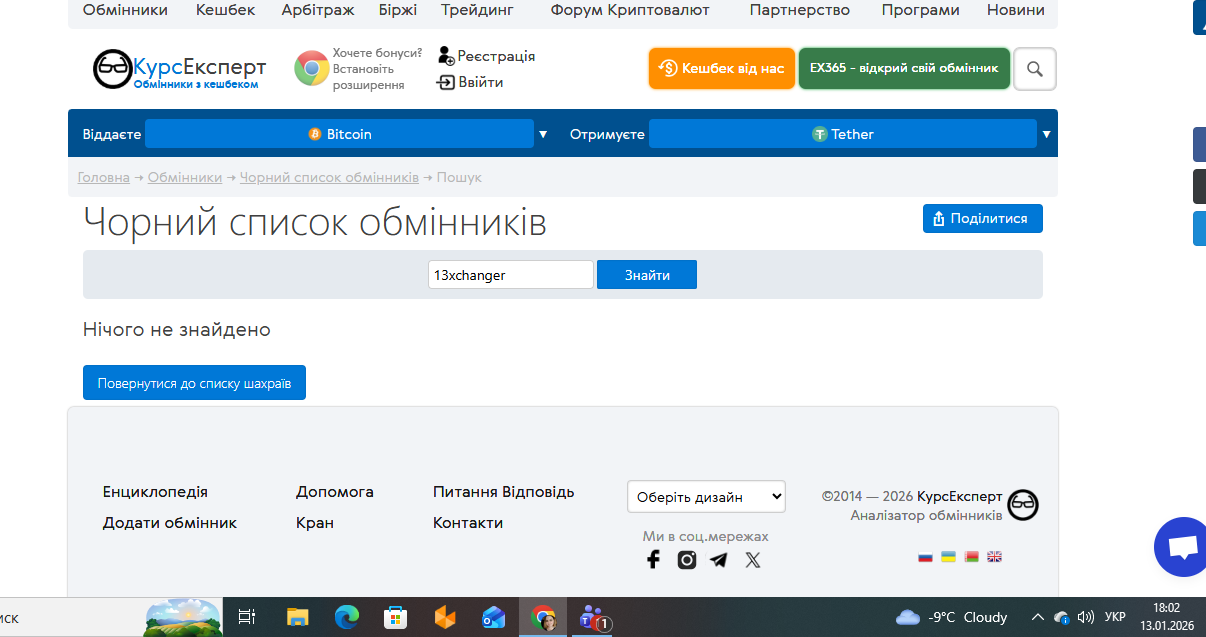
Task: Follow the Головна breadcrumb link
Action: pos(104,177)
